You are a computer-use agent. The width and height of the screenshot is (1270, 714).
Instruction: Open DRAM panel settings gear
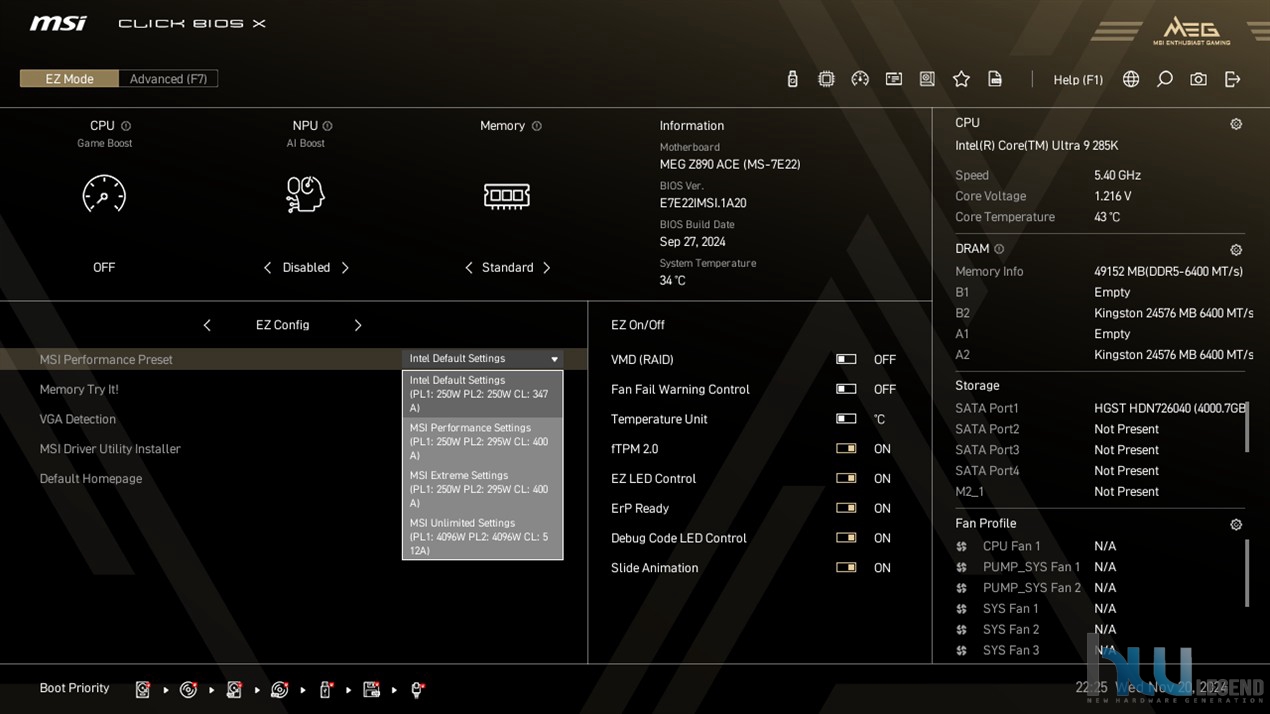click(1236, 250)
